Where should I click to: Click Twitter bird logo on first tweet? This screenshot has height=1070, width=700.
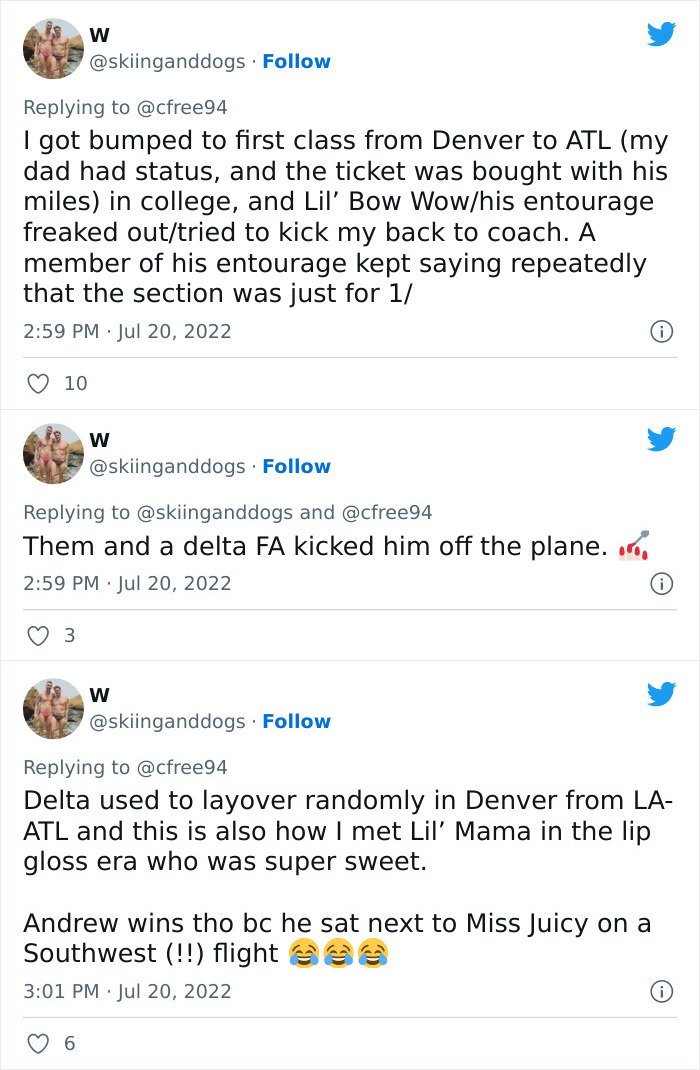click(x=661, y=34)
